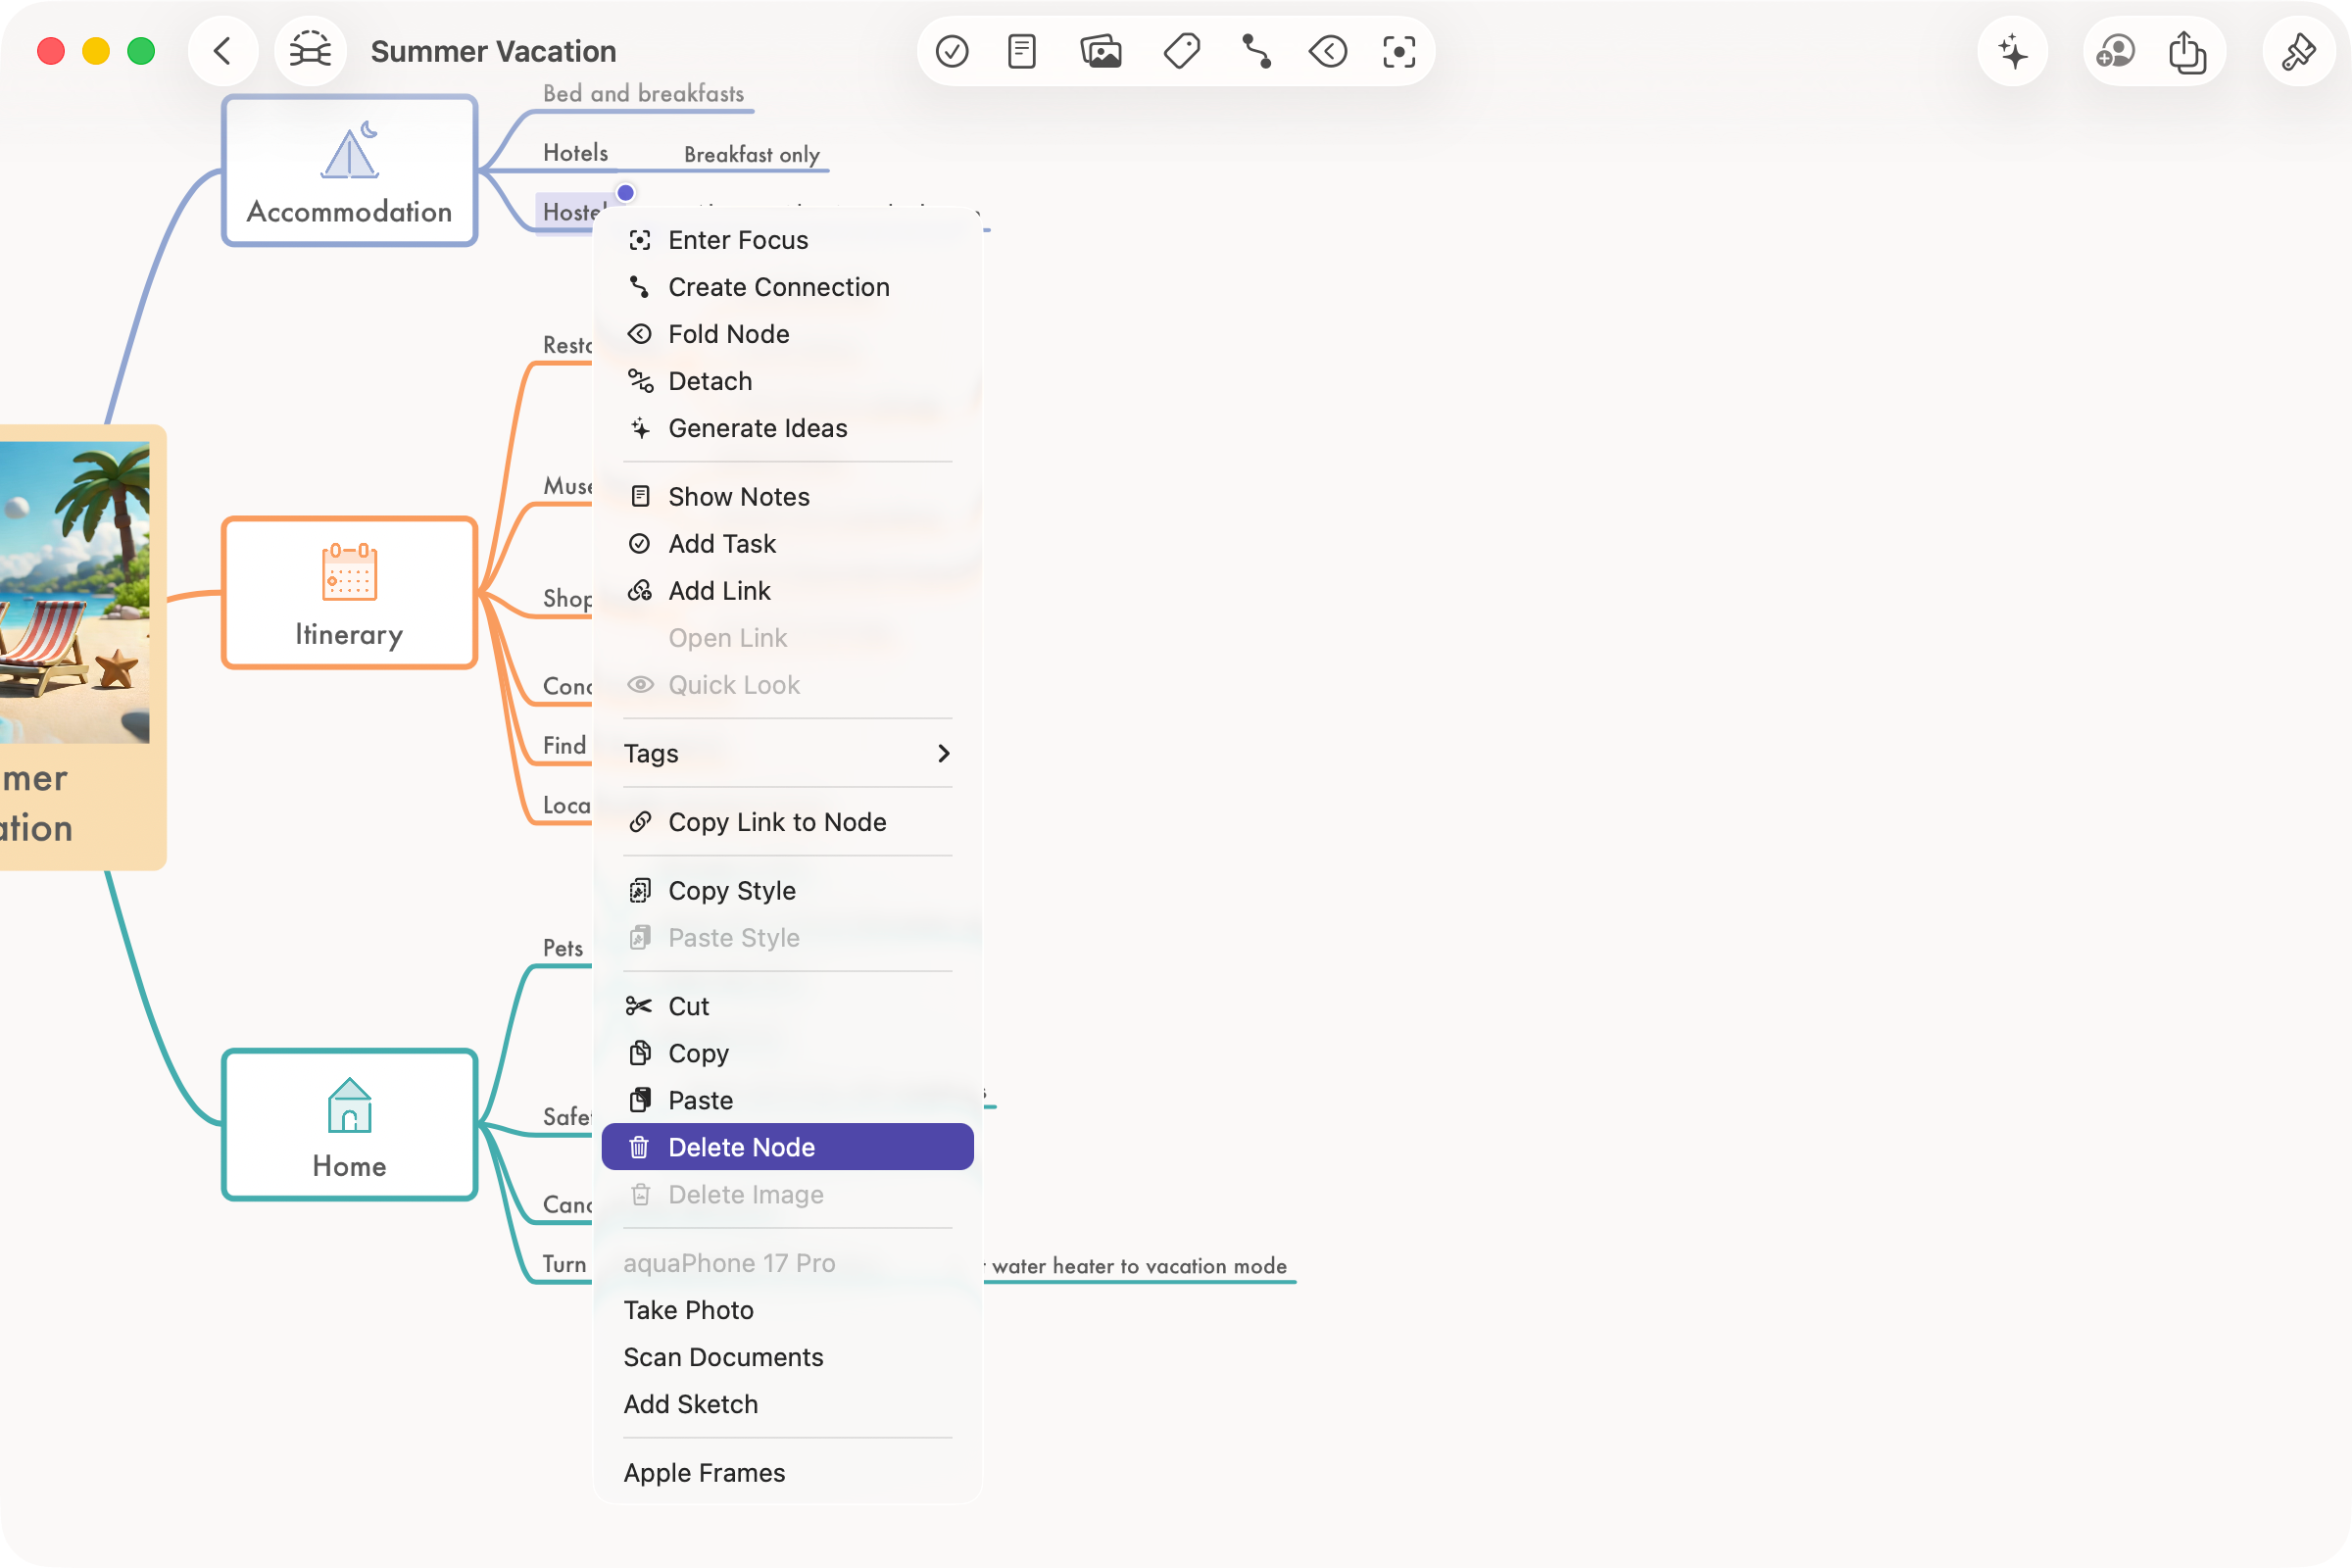Click the share export icon
This screenshot has width=2352, height=1568.
pos(2187,51)
